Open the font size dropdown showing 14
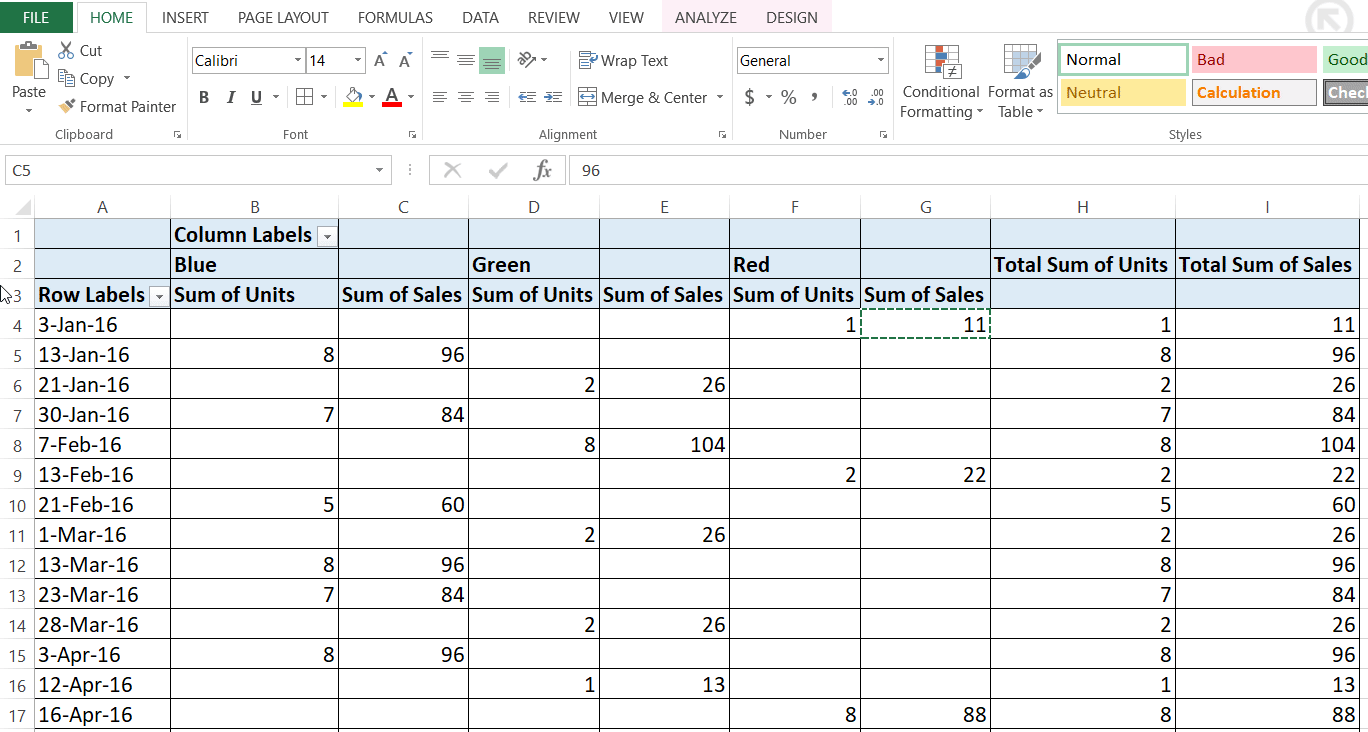The width and height of the screenshot is (1368, 732). 359,61
